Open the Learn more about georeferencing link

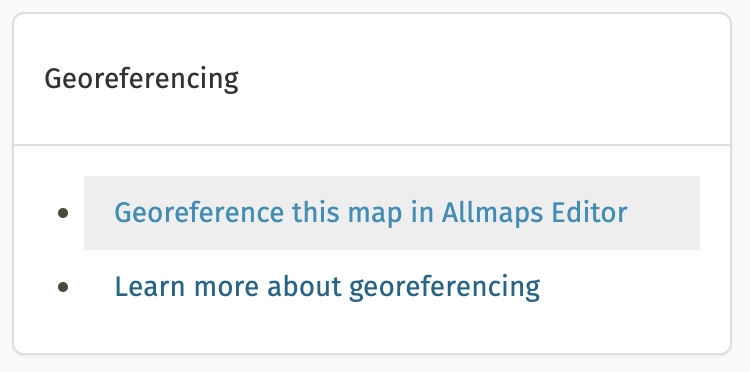tap(327, 287)
